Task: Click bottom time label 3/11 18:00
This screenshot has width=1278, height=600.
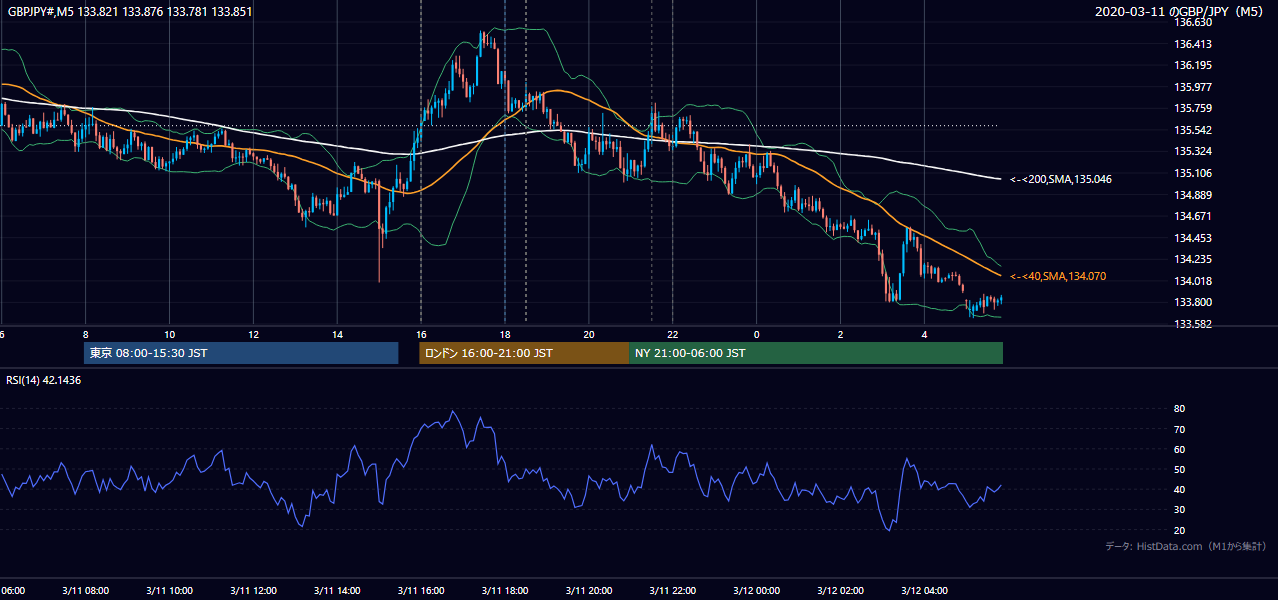Action: click(x=505, y=591)
